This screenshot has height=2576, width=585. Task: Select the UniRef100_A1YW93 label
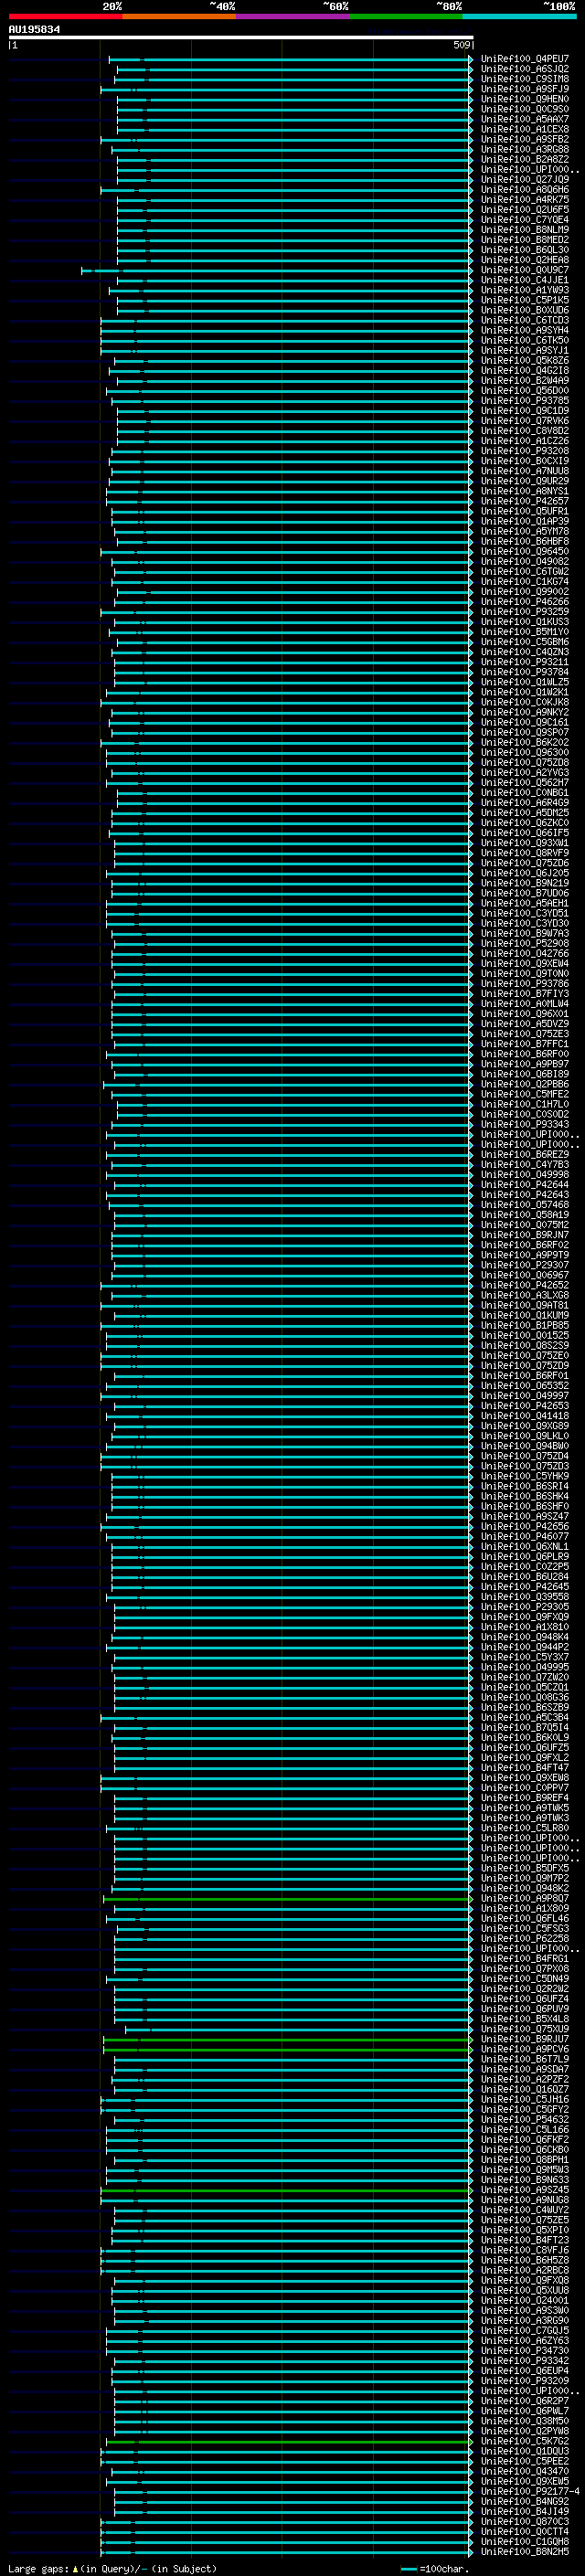point(525,290)
